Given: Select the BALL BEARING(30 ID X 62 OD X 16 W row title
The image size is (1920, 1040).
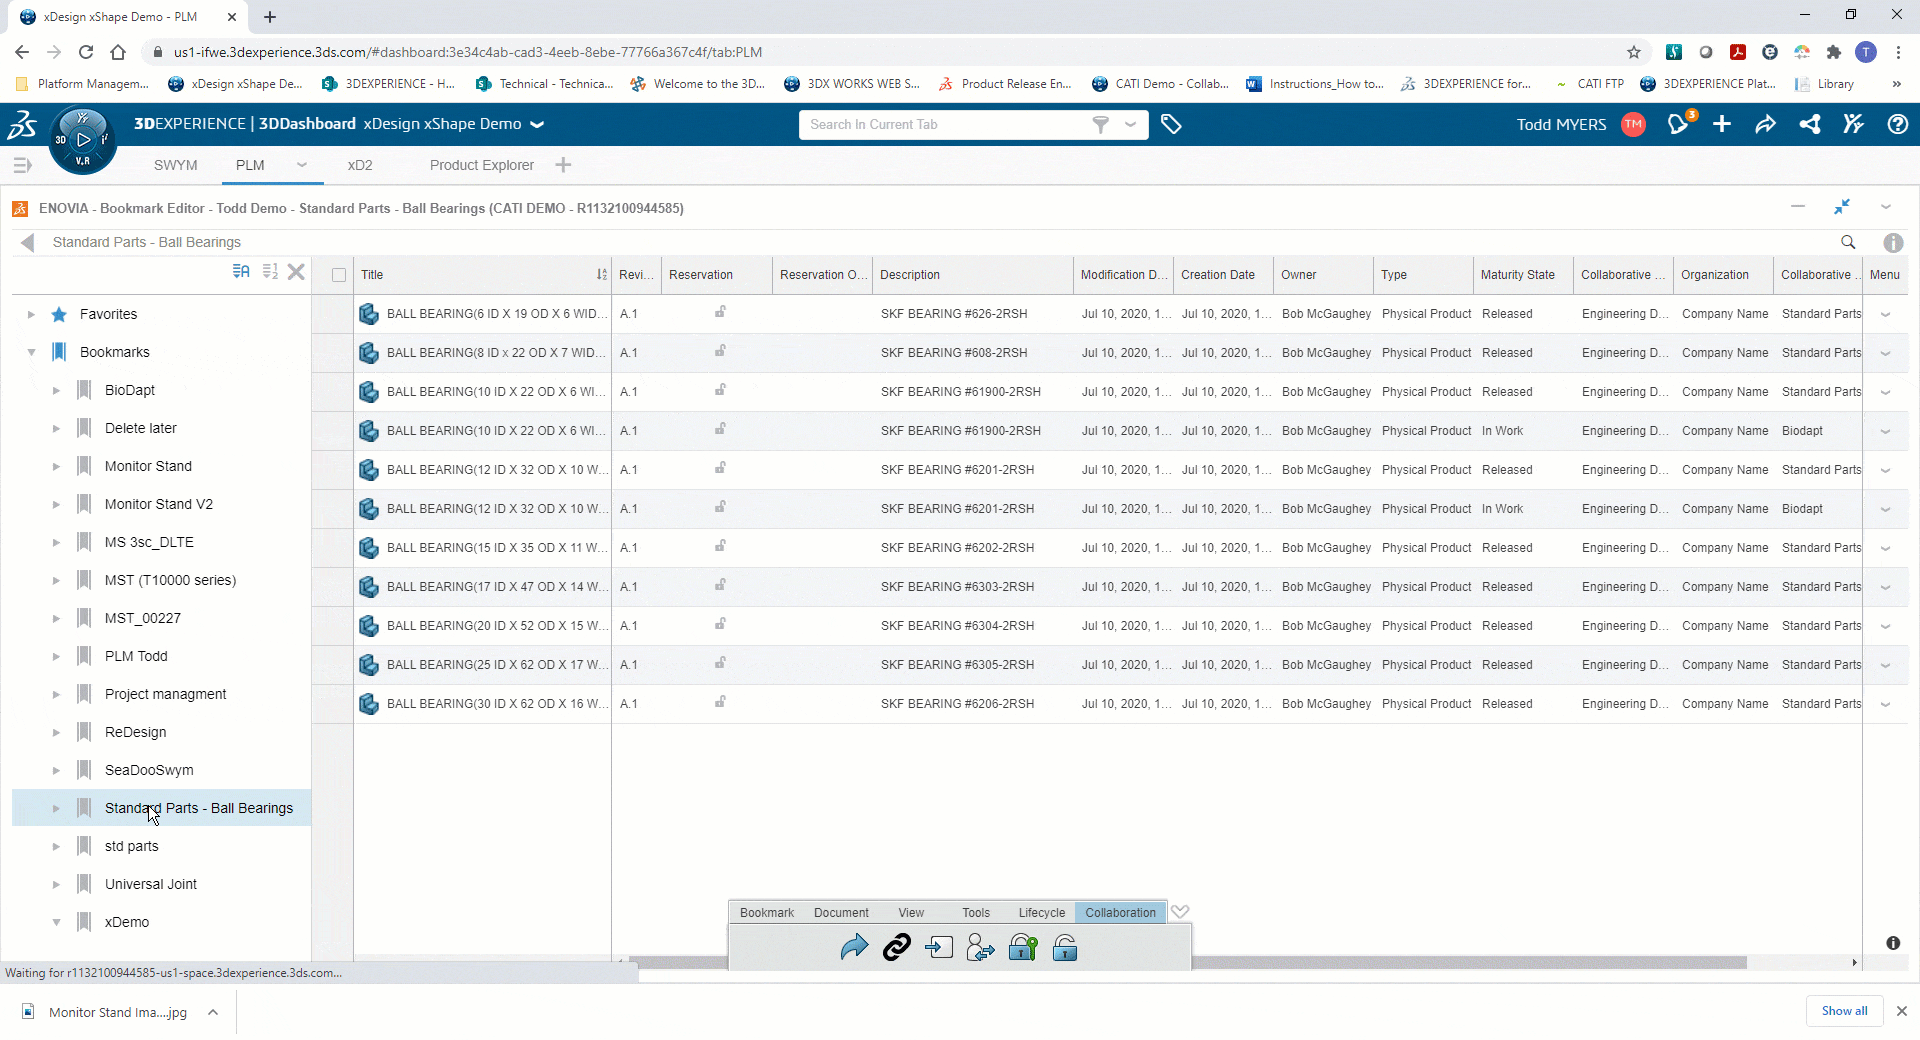Looking at the screenshot, I should [497, 704].
